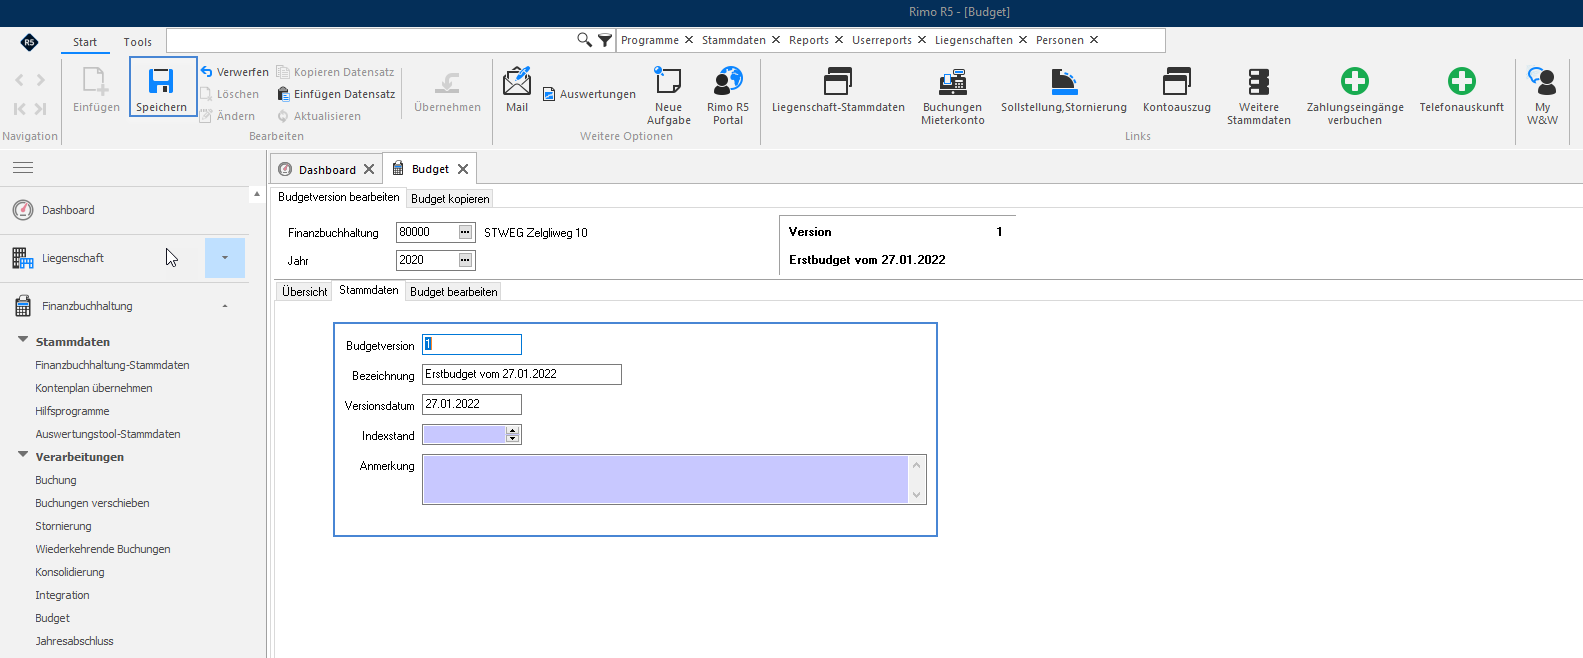Click Kopieren Datensatz
The width and height of the screenshot is (1583, 658).
(x=335, y=72)
